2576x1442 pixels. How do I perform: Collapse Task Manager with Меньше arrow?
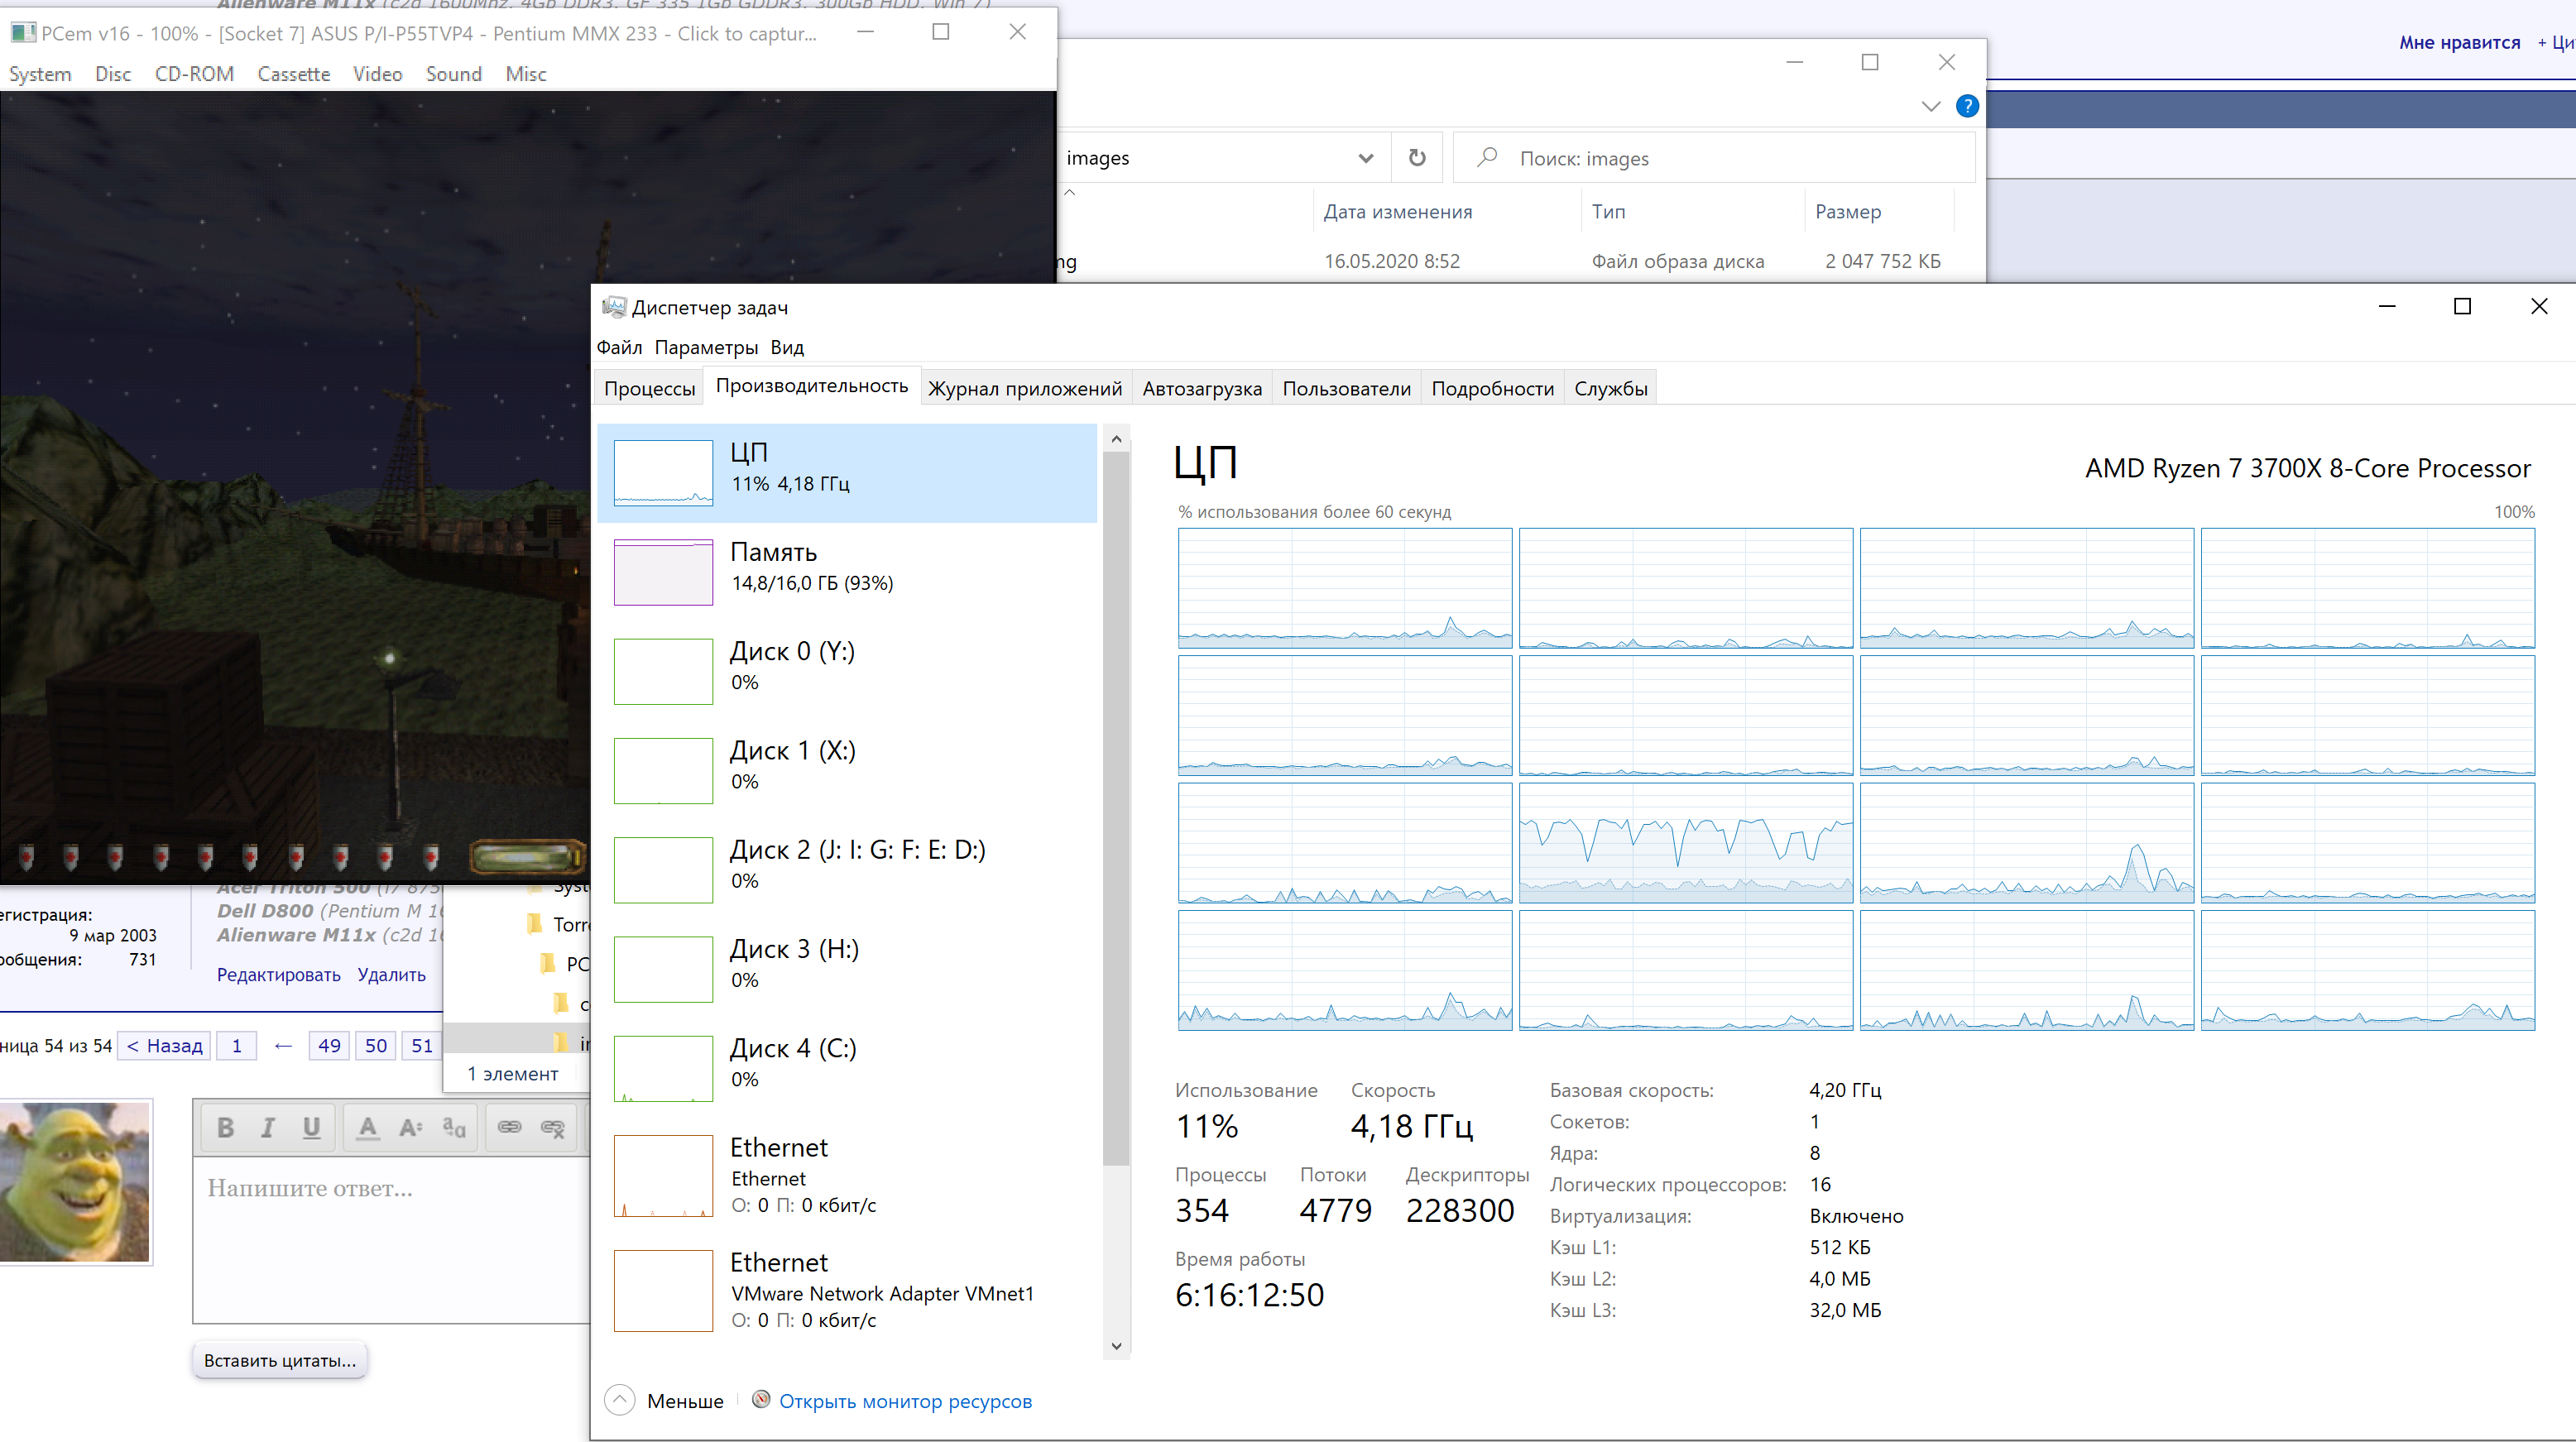coord(620,1400)
